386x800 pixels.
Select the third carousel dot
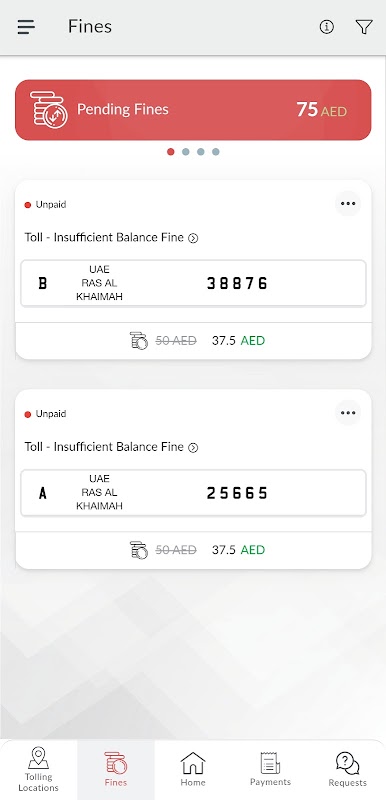coord(200,152)
